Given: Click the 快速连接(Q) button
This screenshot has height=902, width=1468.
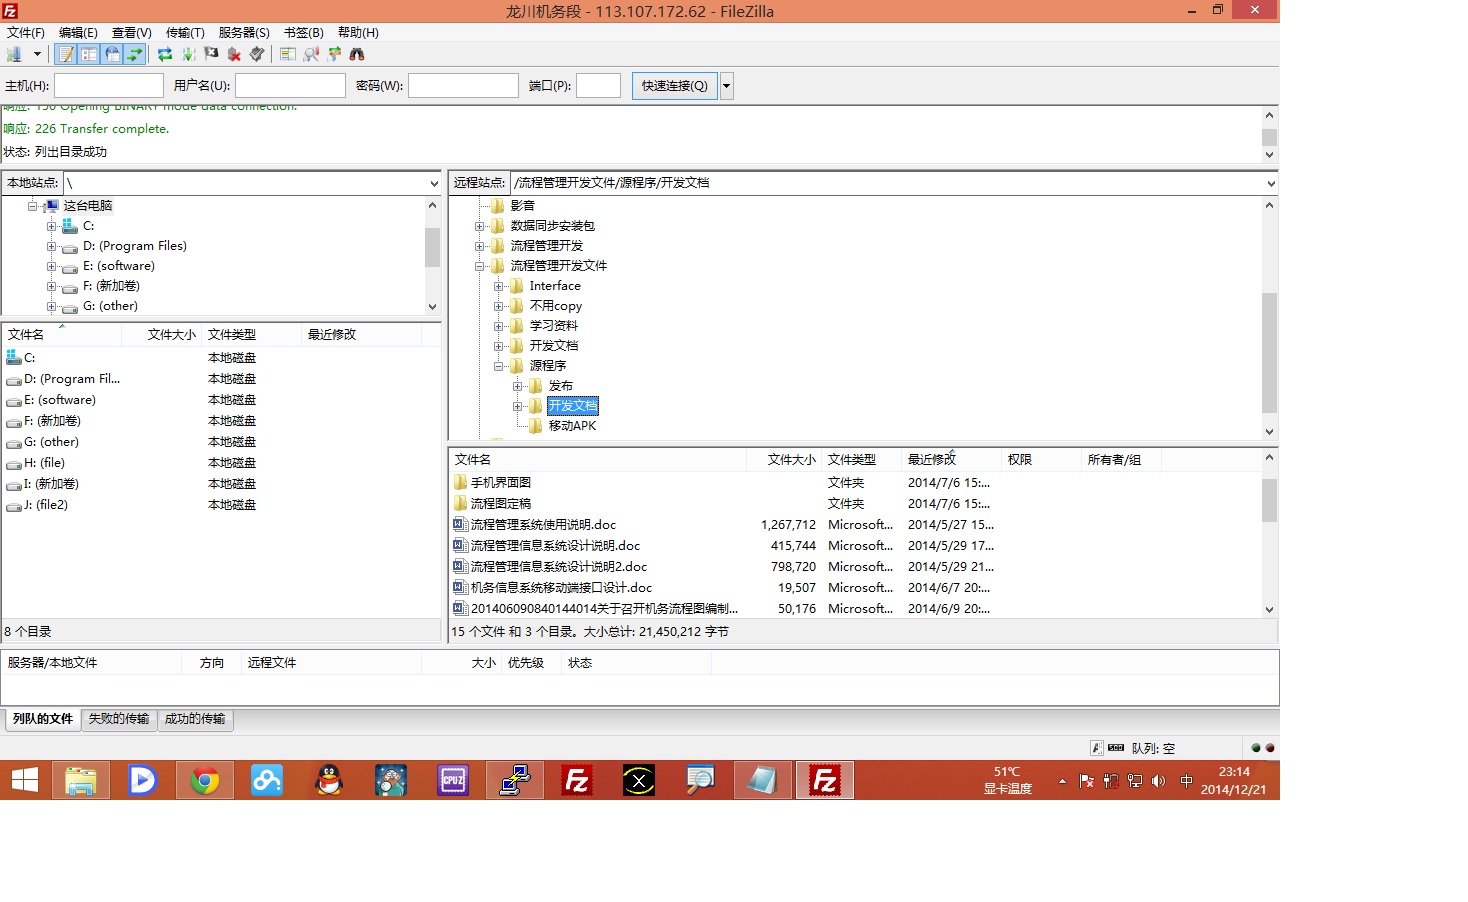Looking at the screenshot, I should tap(675, 86).
